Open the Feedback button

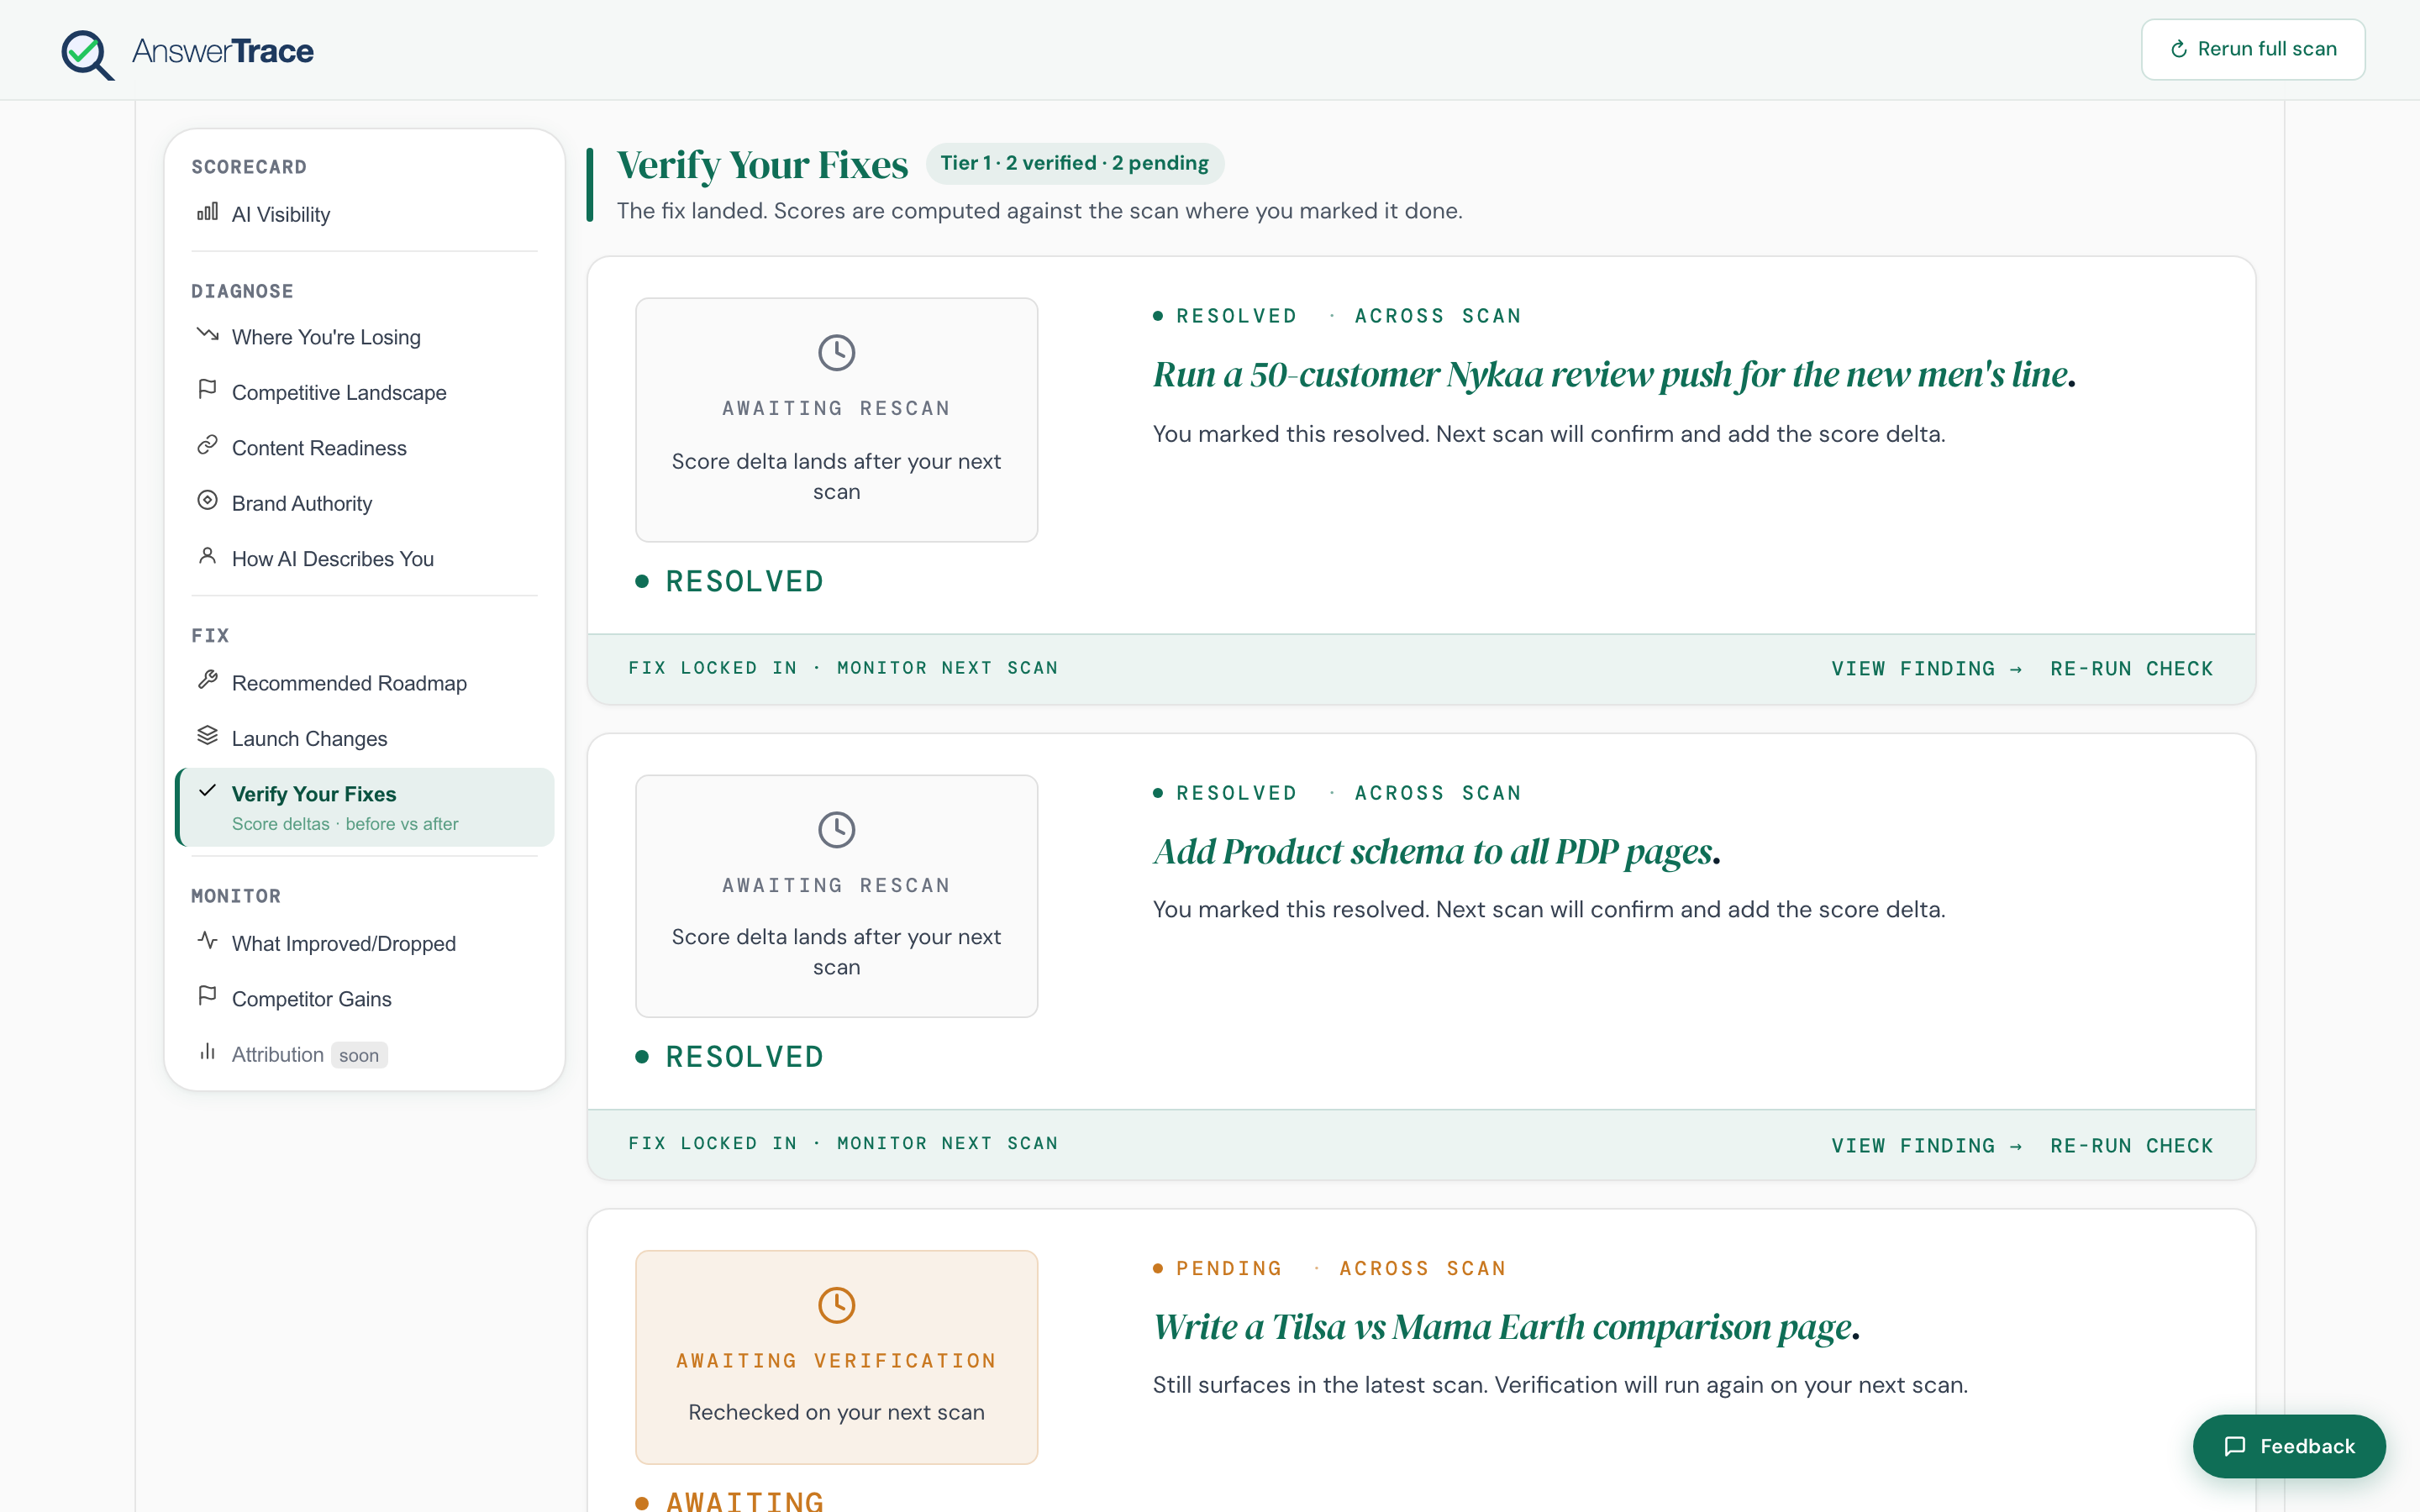pos(2289,1446)
